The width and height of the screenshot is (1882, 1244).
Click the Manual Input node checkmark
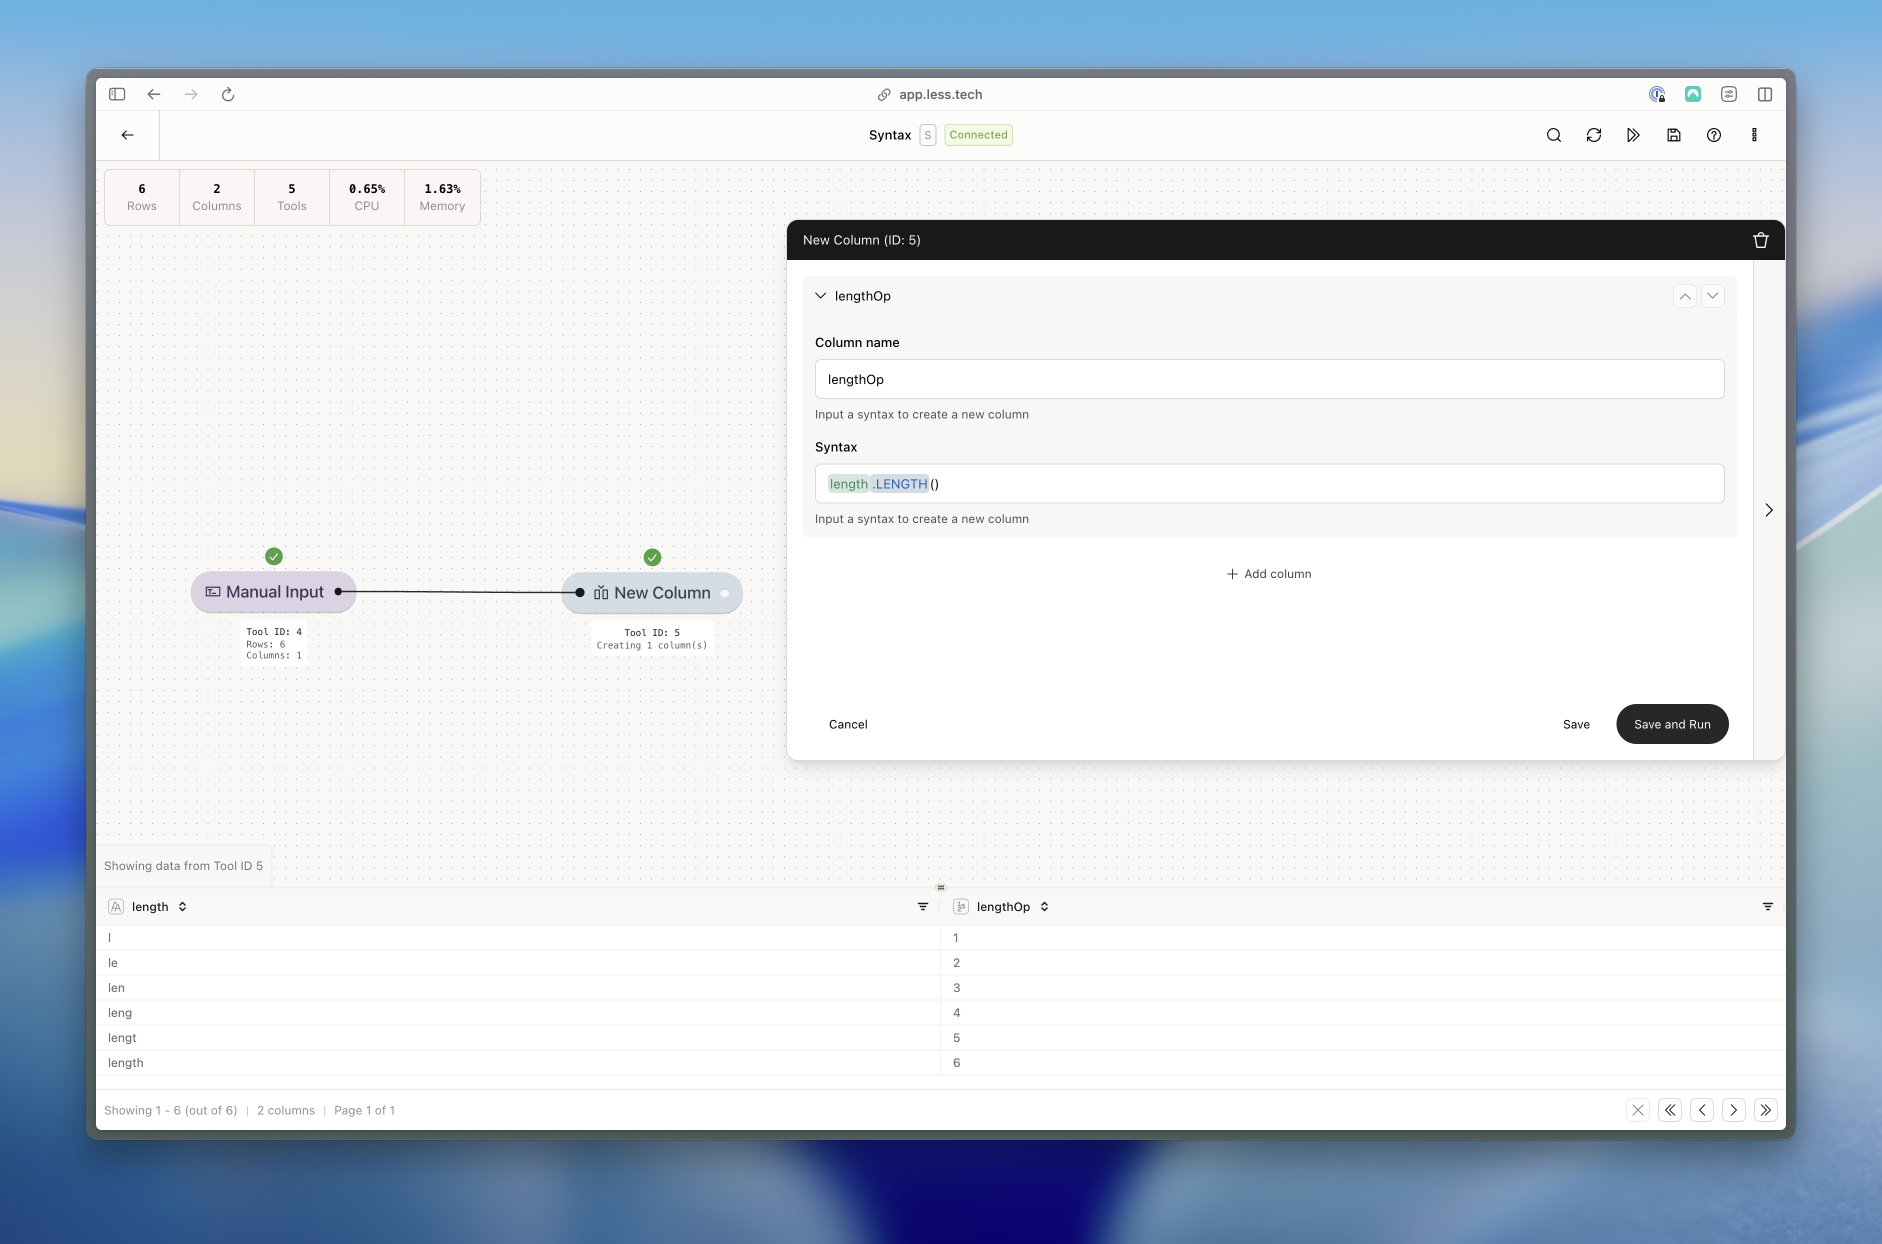coord(274,556)
